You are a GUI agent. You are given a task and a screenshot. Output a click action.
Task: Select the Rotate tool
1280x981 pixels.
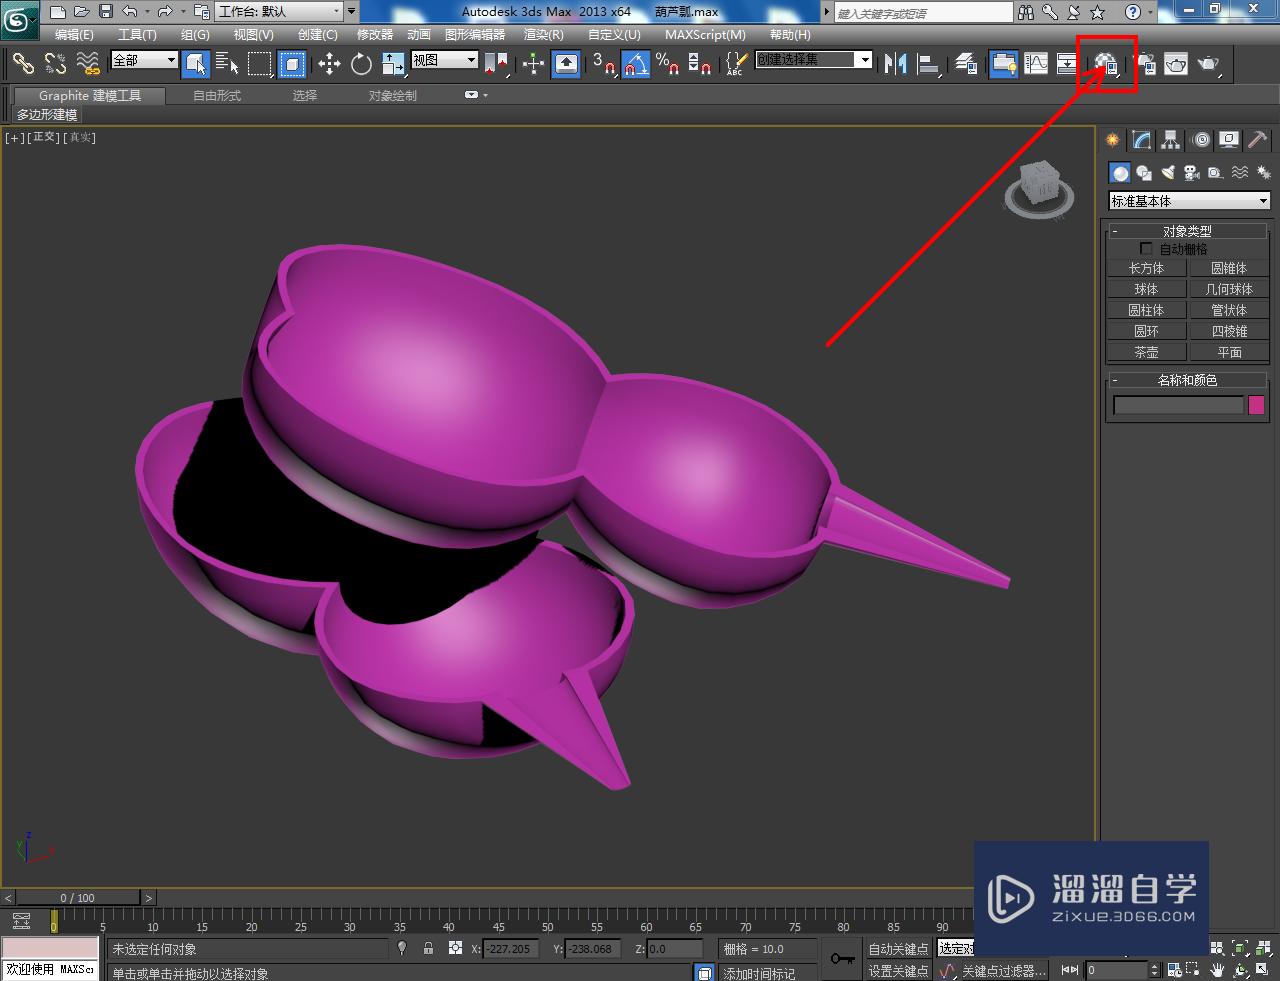pyautogui.click(x=361, y=64)
